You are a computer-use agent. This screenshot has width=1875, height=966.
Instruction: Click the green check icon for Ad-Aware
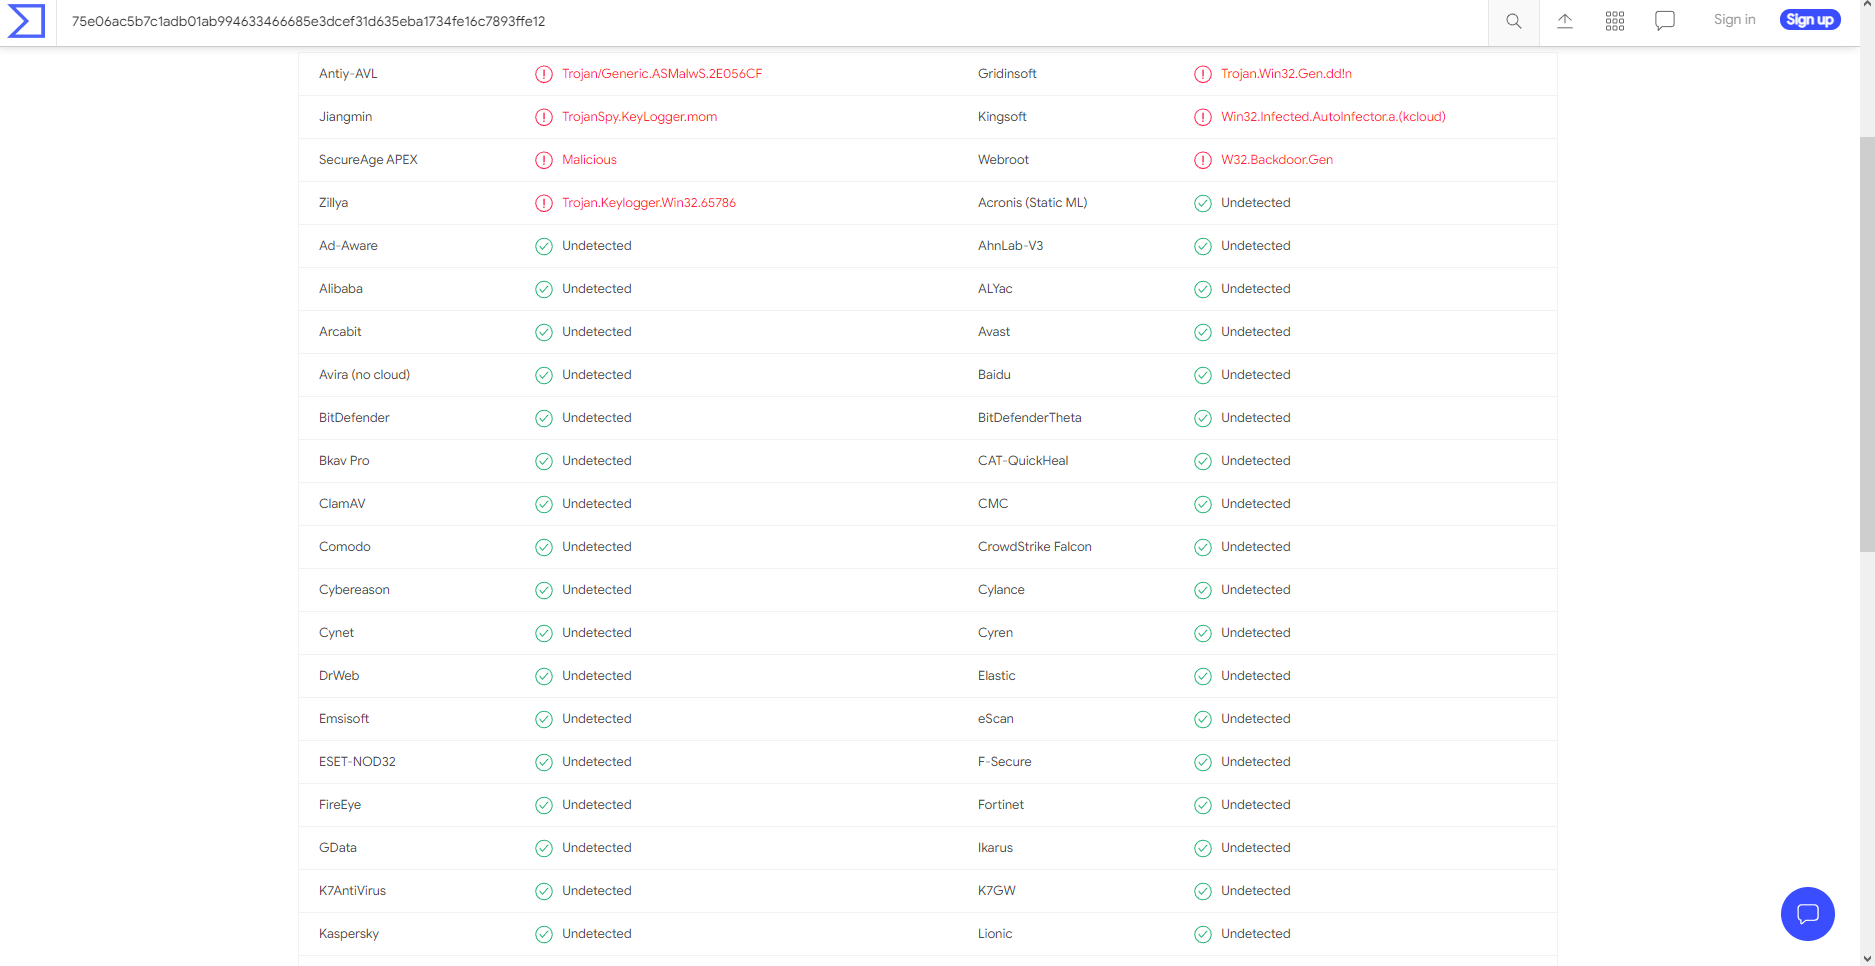pos(544,246)
